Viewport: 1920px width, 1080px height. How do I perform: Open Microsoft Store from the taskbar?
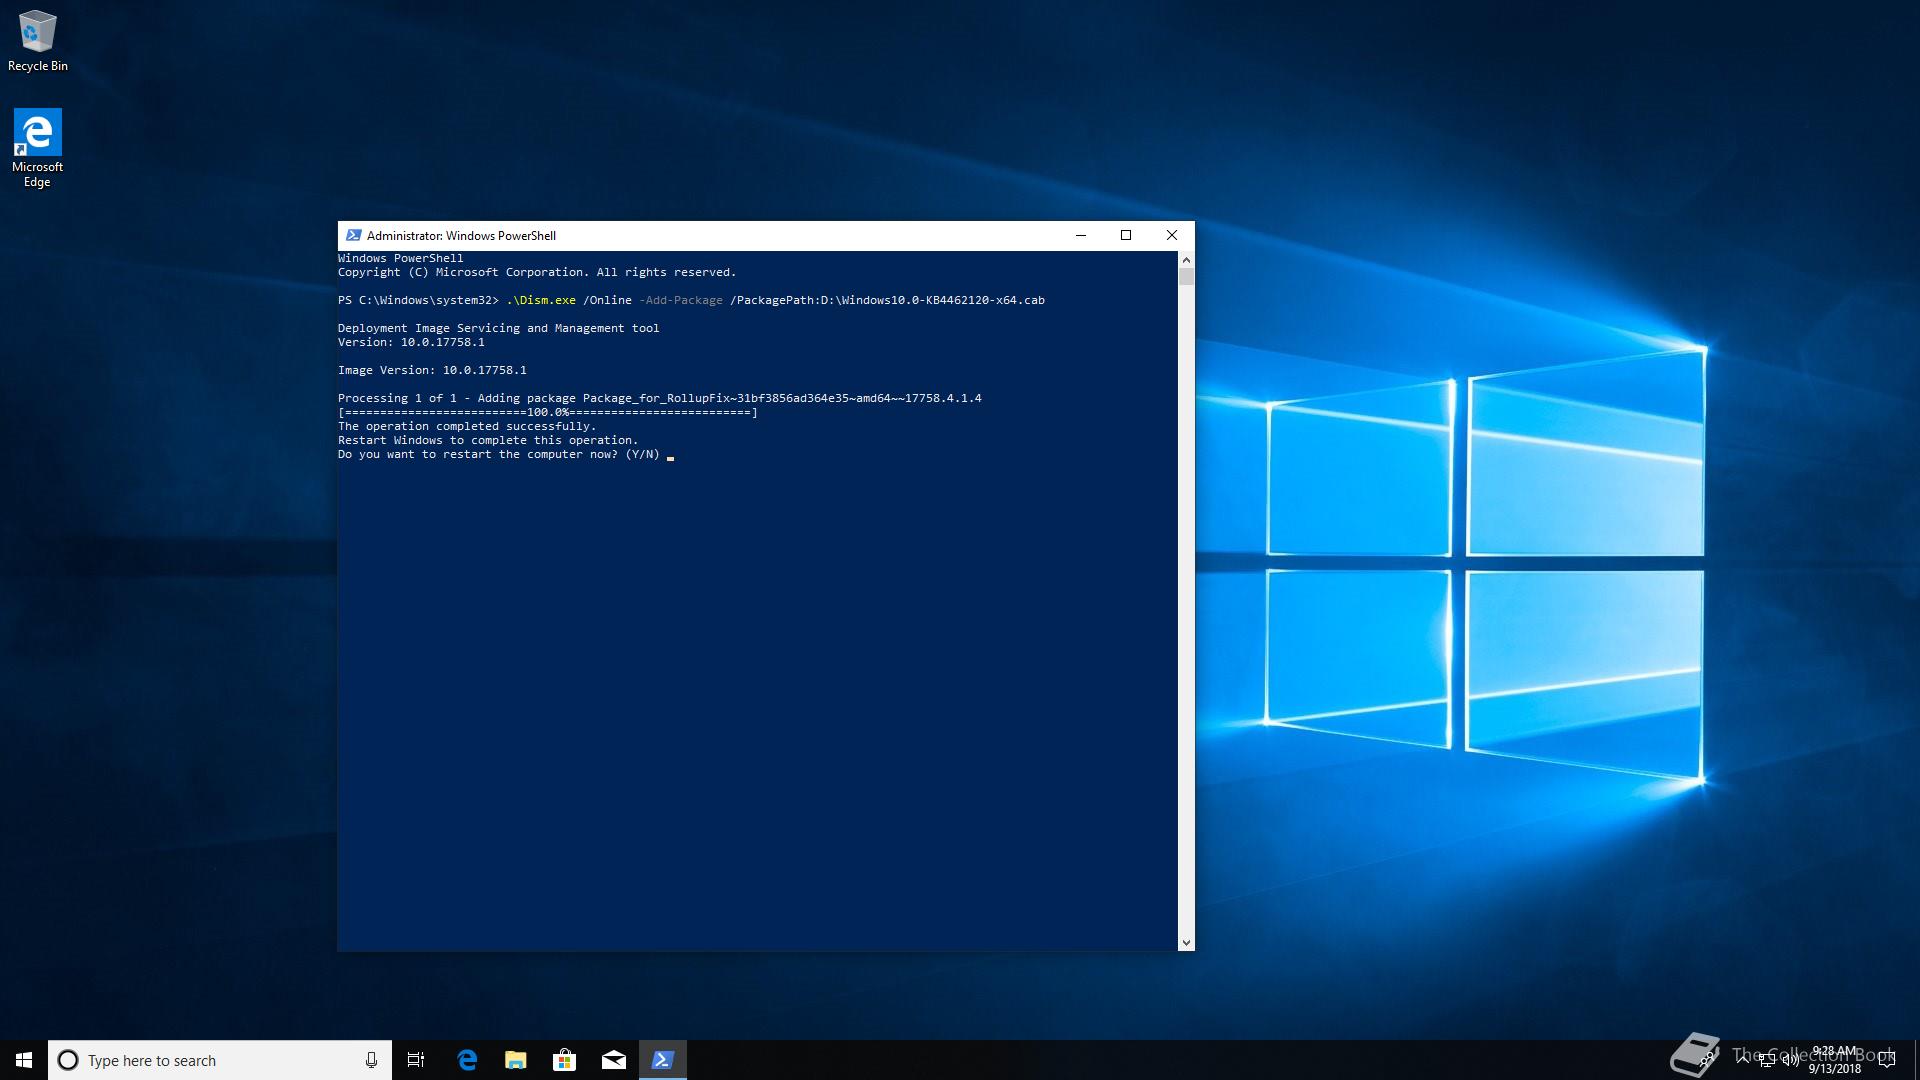[564, 1060]
